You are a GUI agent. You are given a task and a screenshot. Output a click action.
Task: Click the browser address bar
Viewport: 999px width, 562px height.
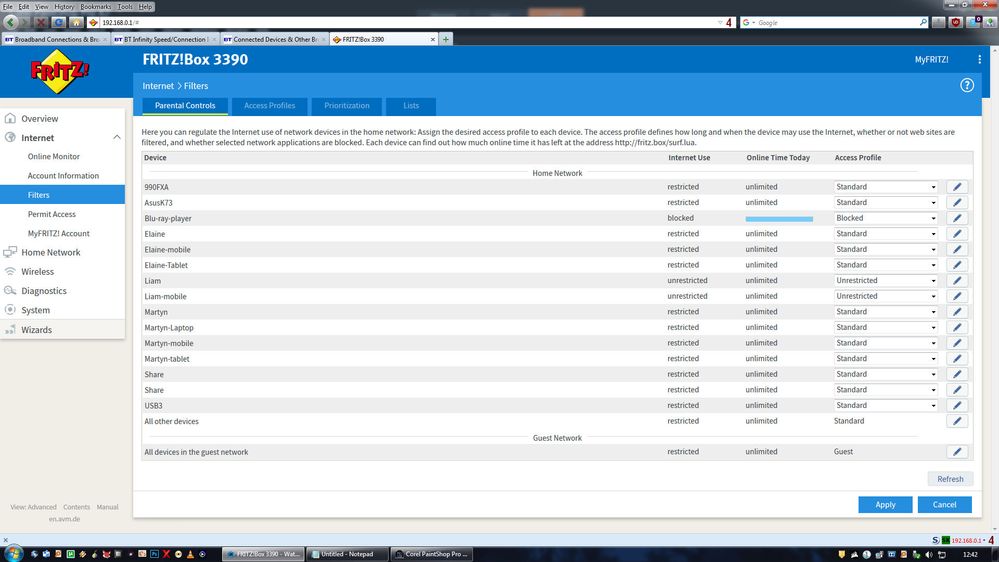pos(408,22)
